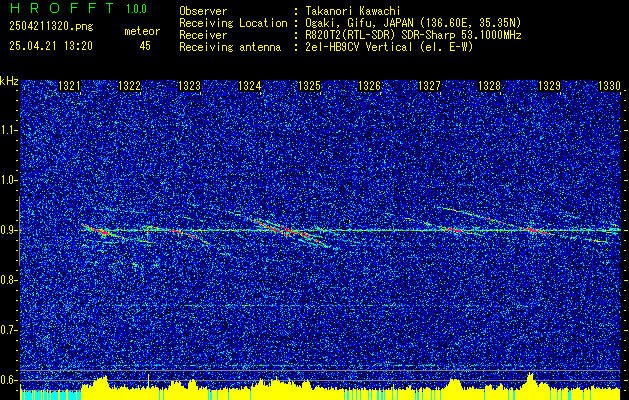629x400 pixels.
Task: Click the 1327 time marker
Action: pos(430,85)
